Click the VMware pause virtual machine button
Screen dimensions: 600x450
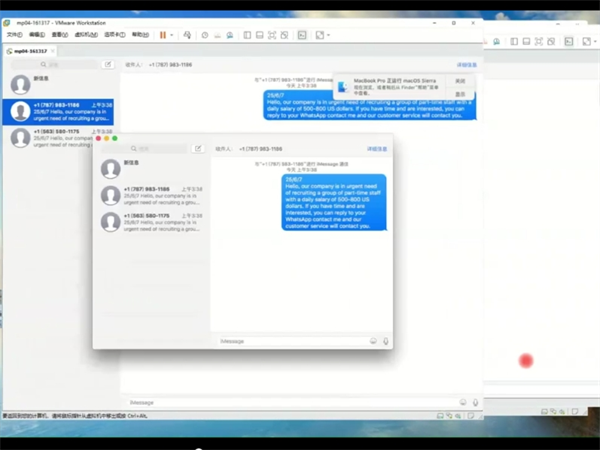(162, 34)
